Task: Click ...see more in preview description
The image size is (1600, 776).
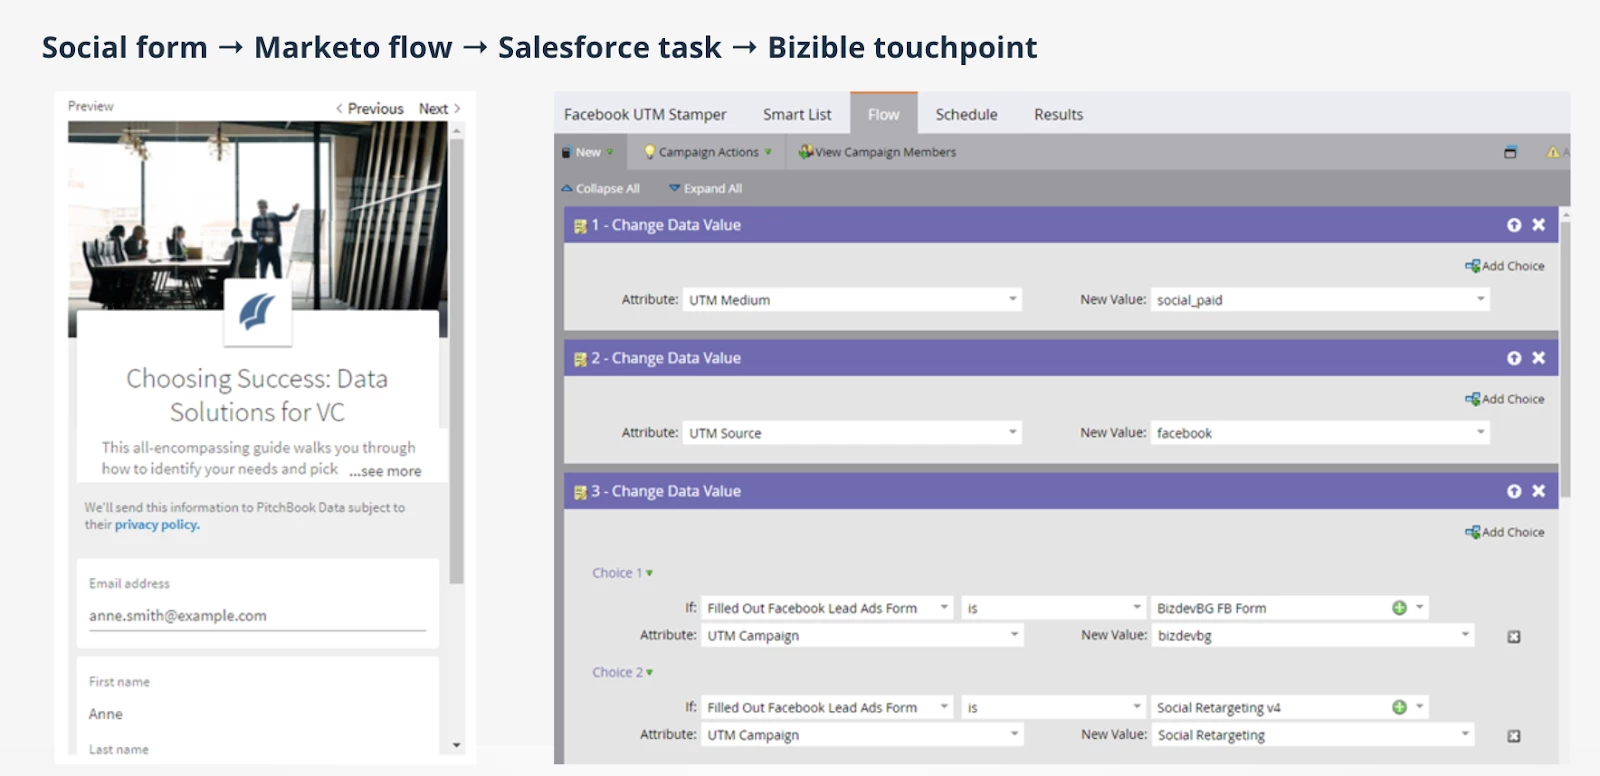Action: pos(385,471)
